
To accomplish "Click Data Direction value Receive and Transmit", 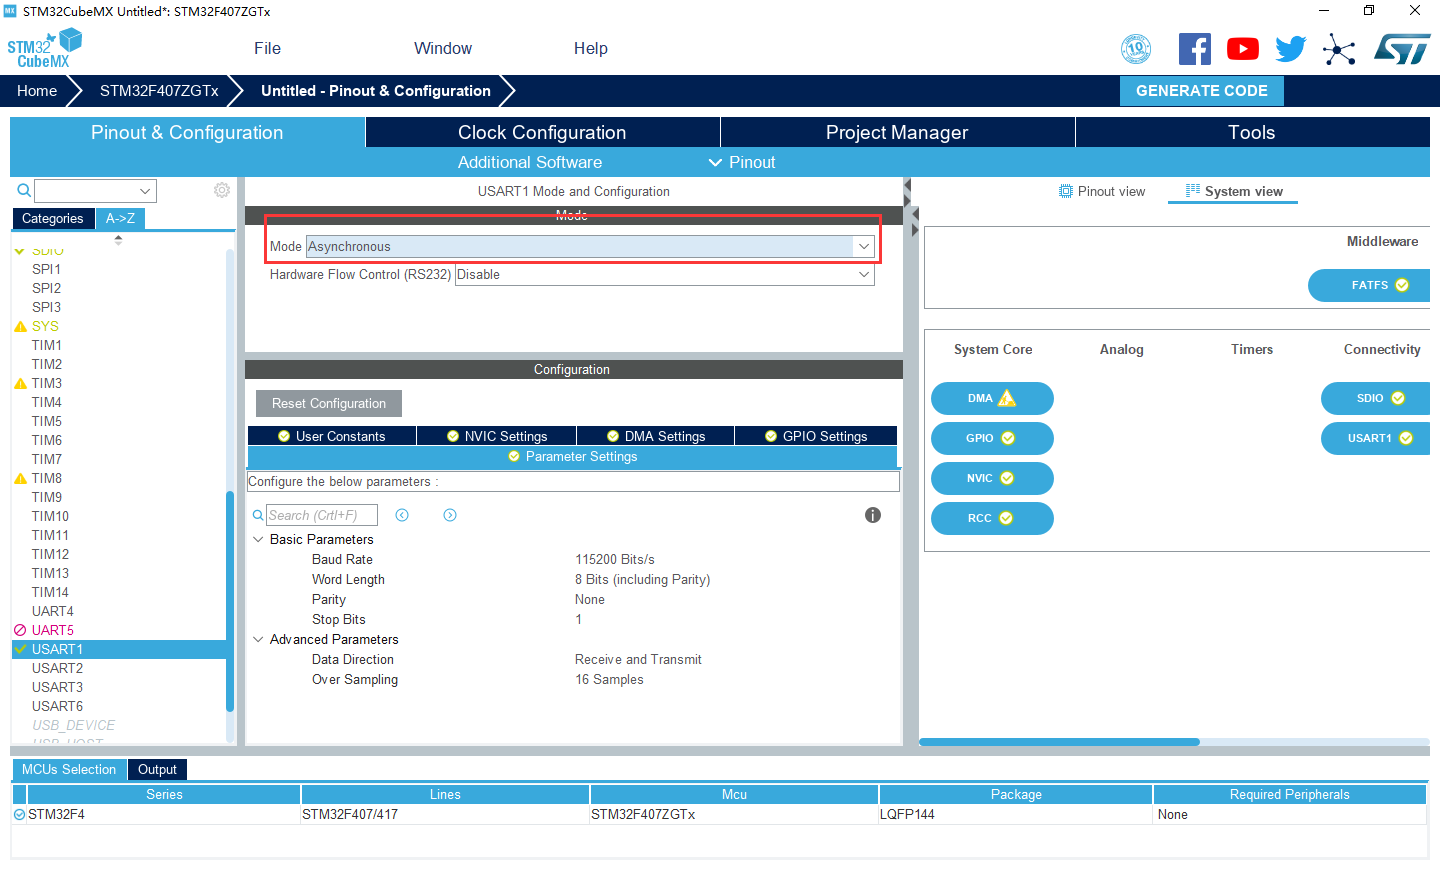I will pyautogui.click(x=638, y=659).
